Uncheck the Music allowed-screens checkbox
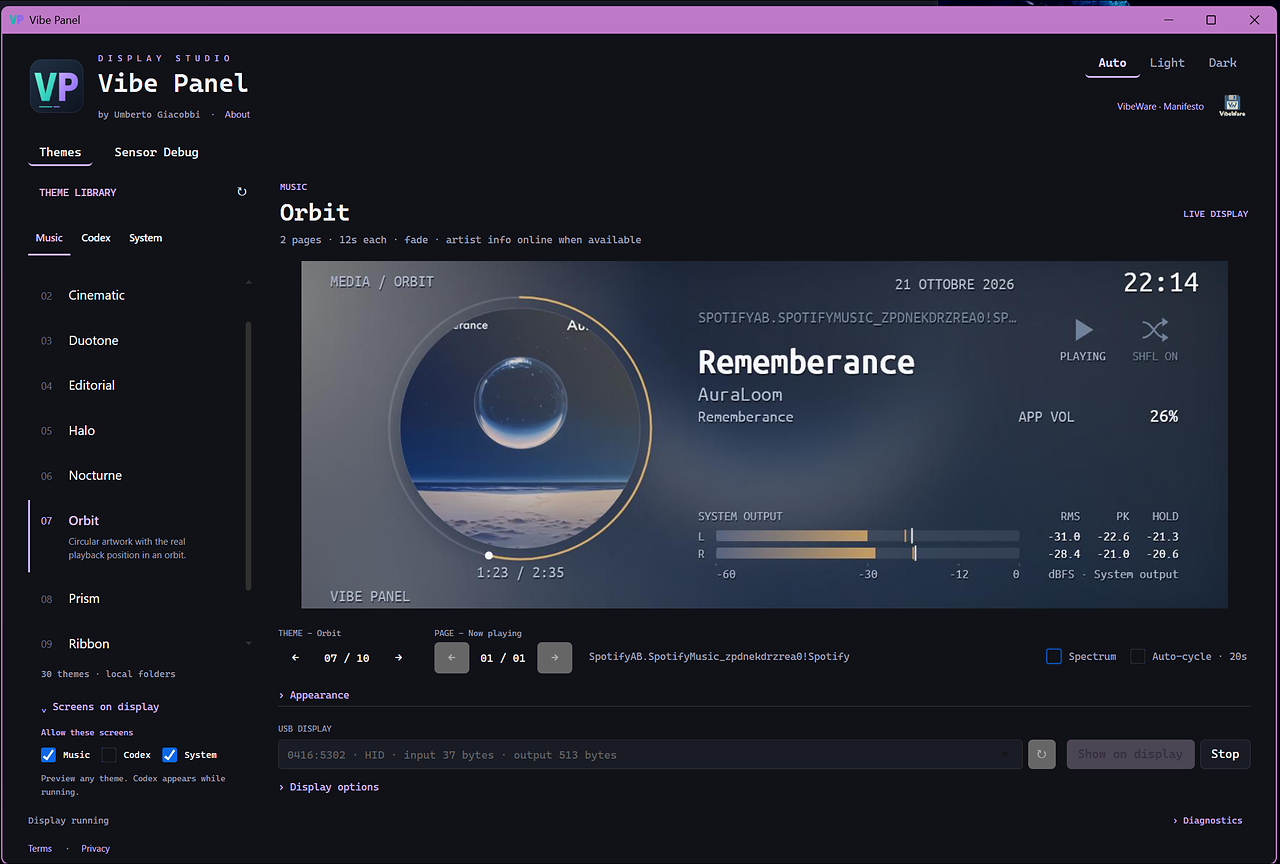The width and height of the screenshot is (1280, 864). tap(48, 755)
